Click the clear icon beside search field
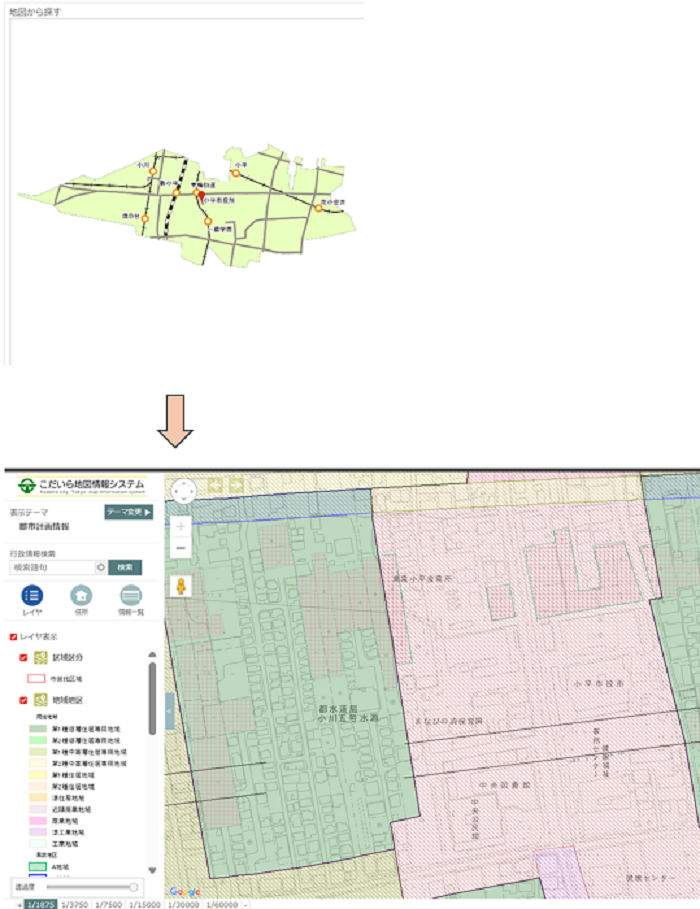This screenshot has height=909, width=700. point(100,567)
